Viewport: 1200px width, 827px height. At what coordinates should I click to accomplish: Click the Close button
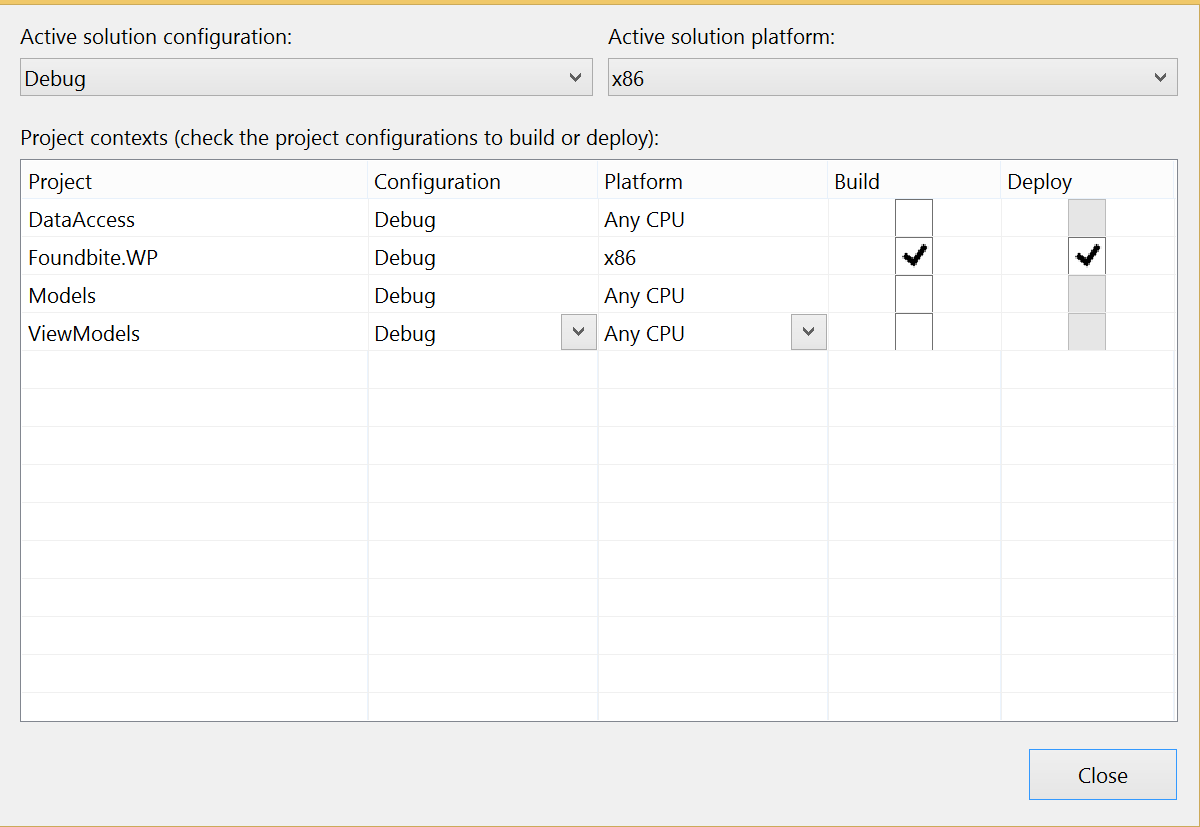click(x=1102, y=775)
